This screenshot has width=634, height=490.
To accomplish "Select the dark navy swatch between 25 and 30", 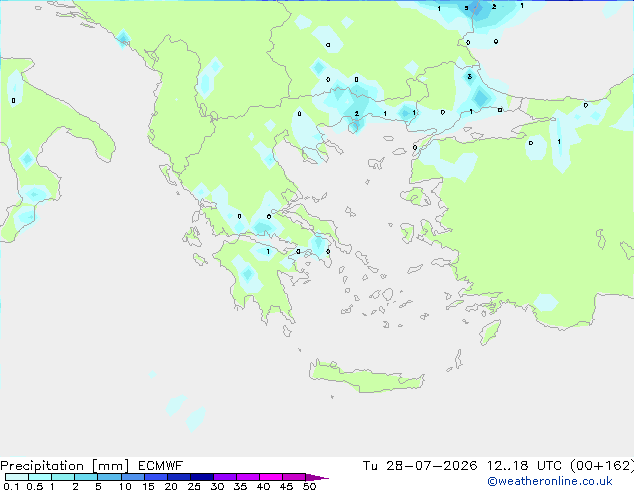I will 201,477.
